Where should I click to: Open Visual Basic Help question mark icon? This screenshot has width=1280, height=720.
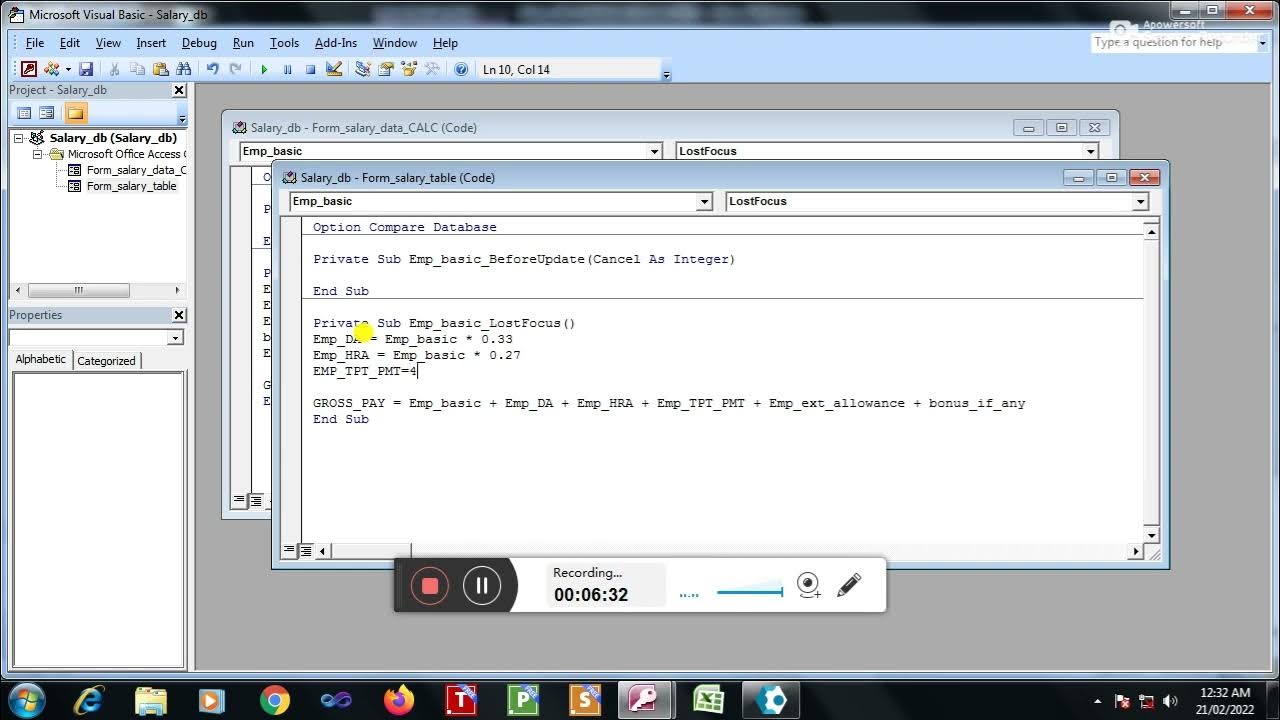(461, 69)
